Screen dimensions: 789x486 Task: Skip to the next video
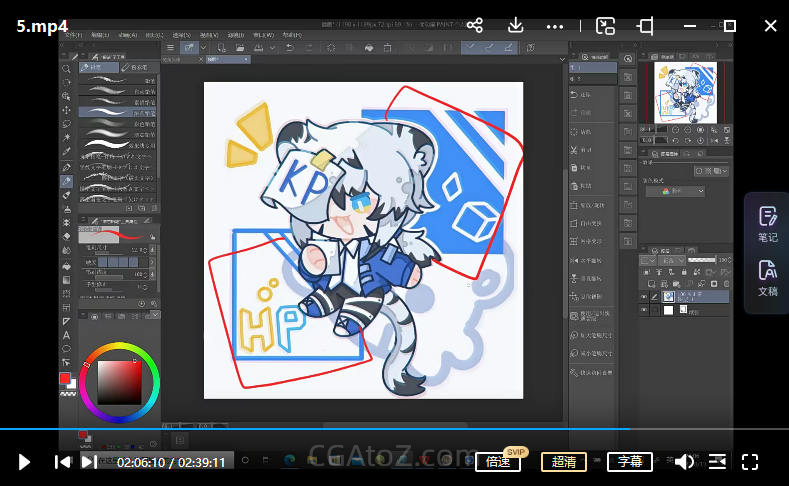click(x=89, y=461)
